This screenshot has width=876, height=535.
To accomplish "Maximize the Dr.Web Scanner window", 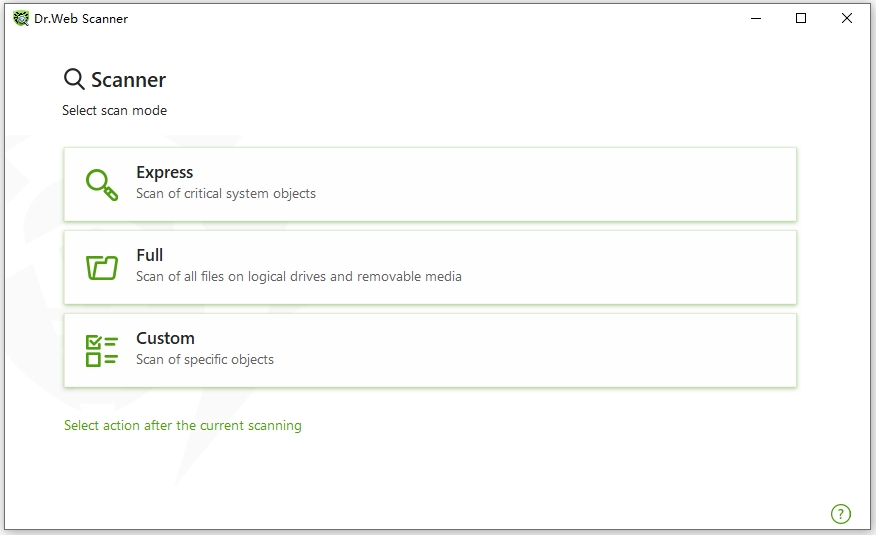I will [x=801, y=18].
